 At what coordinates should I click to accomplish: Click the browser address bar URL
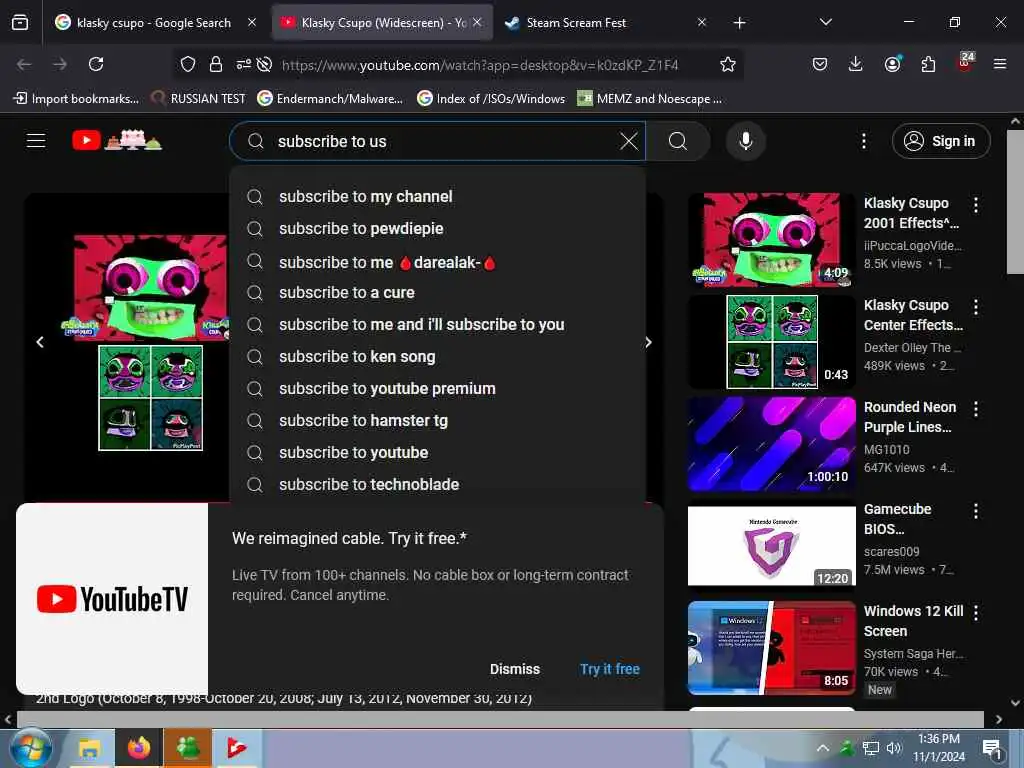(479, 65)
